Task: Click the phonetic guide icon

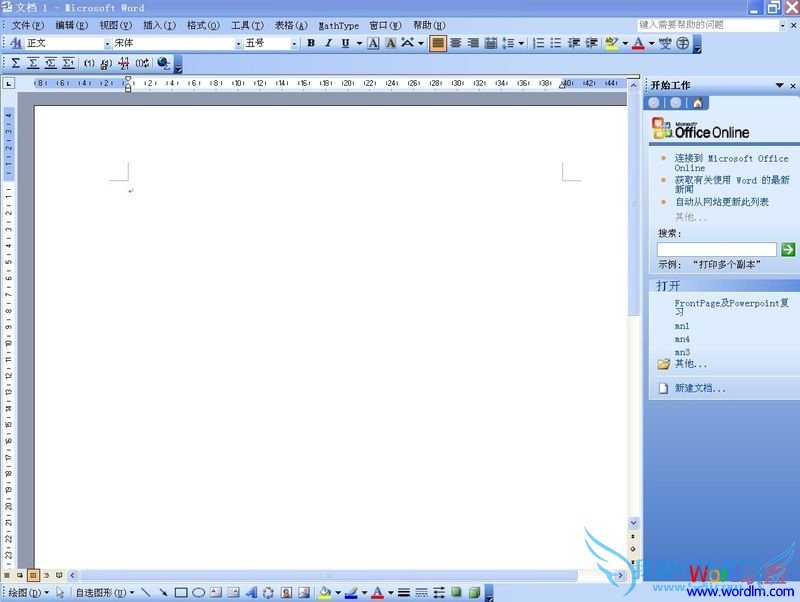Action: click(665, 43)
